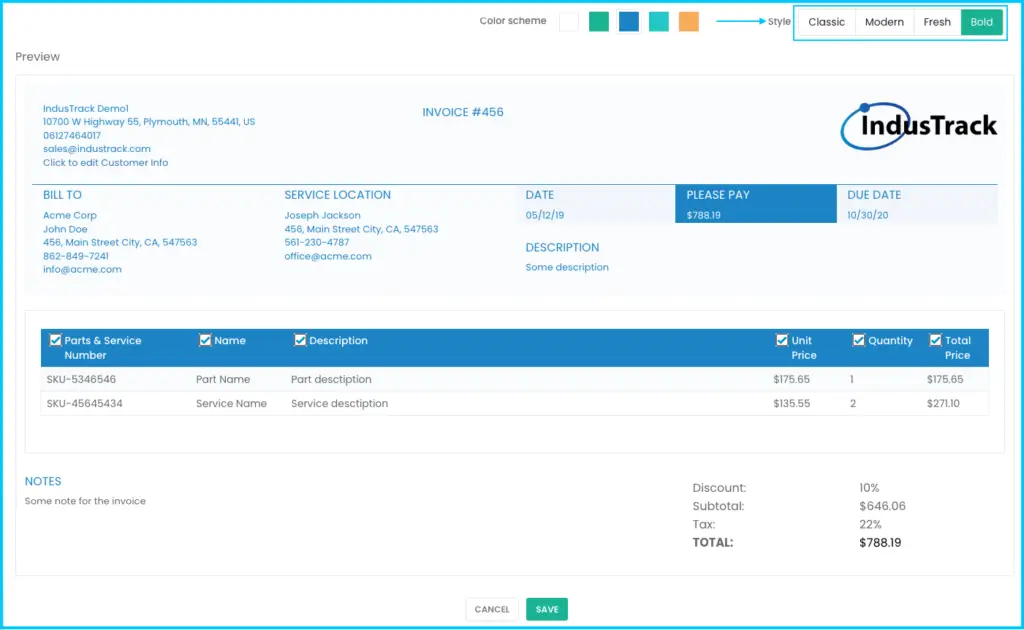
Task: Select the teal color scheme swatch
Action: [659, 22]
